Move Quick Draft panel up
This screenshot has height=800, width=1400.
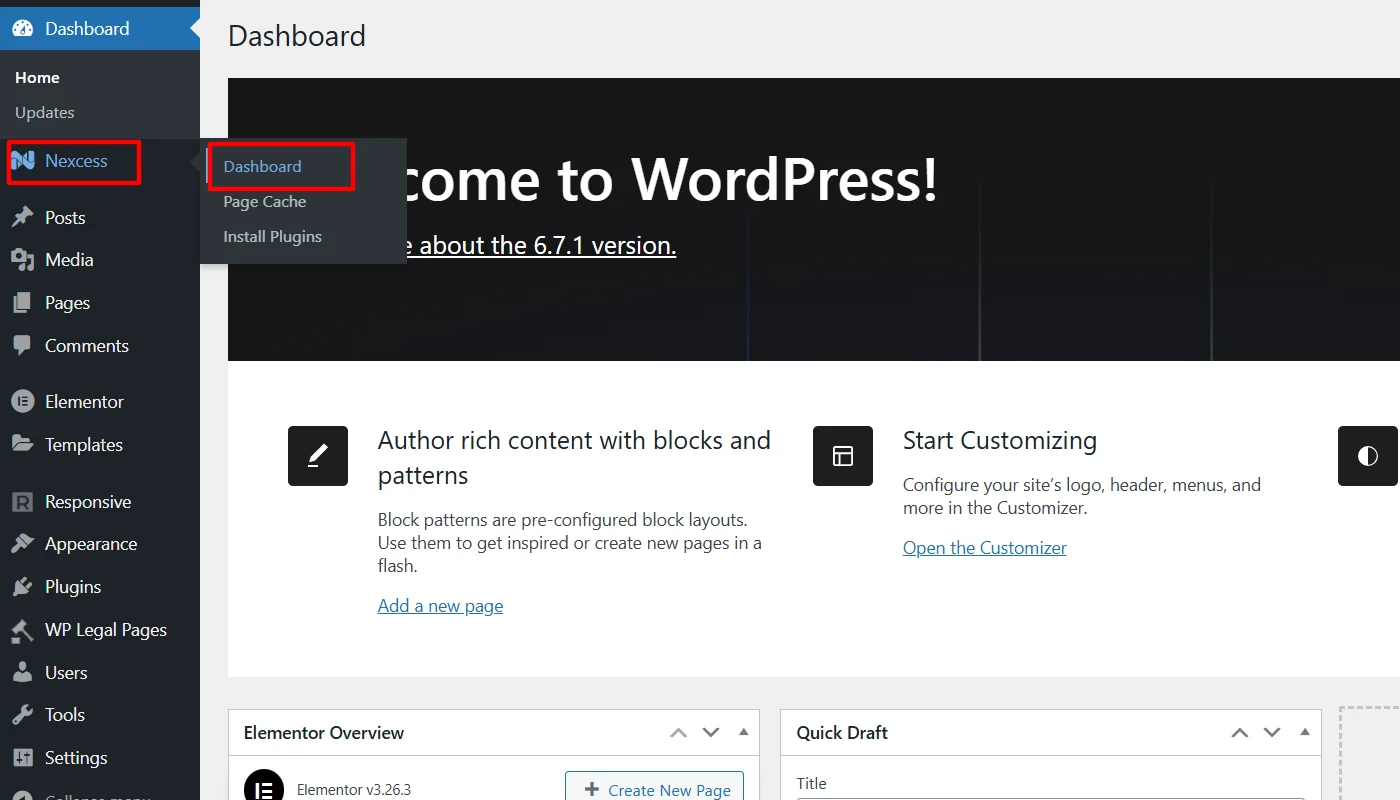[1240, 733]
